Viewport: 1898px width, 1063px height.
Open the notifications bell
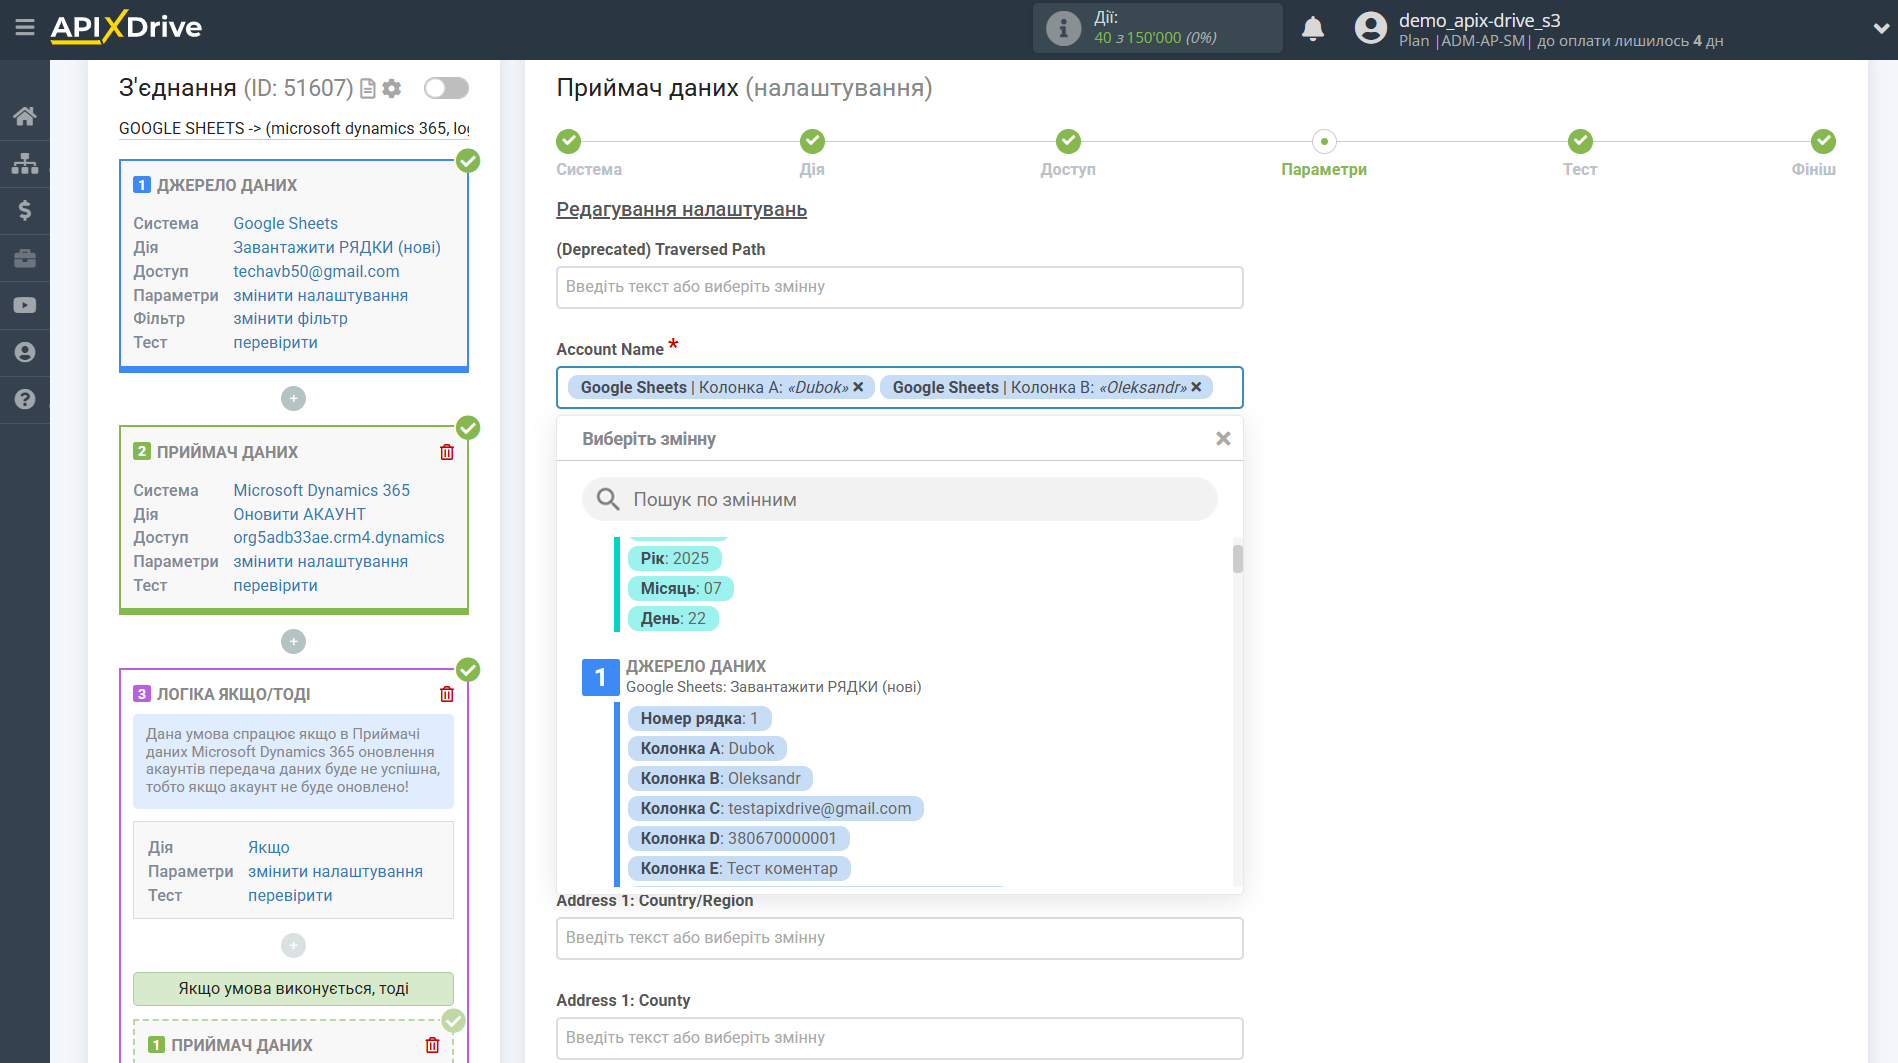(x=1313, y=28)
